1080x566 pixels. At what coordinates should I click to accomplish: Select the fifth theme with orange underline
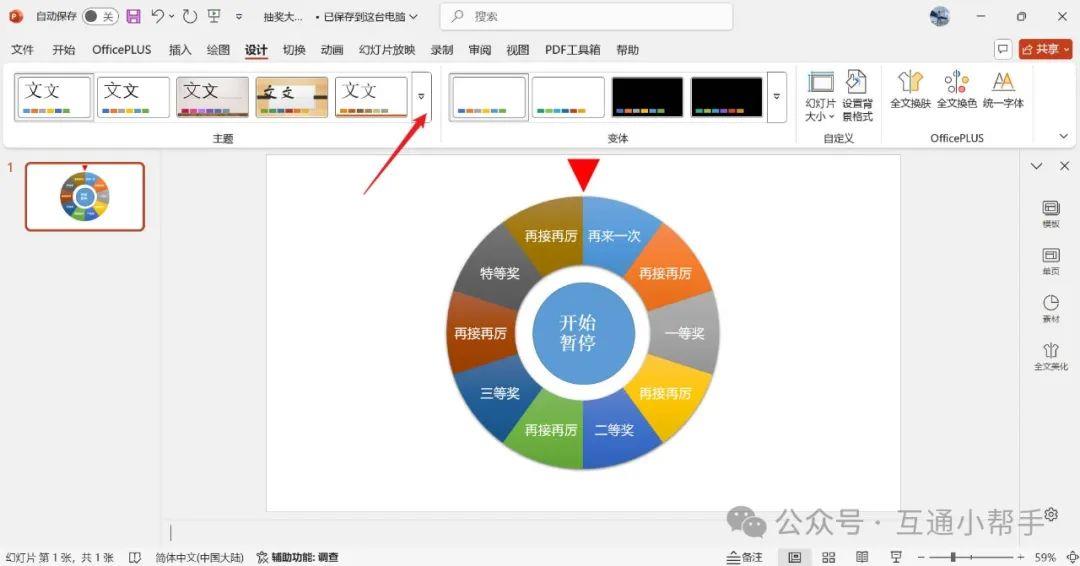click(x=371, y=97)
